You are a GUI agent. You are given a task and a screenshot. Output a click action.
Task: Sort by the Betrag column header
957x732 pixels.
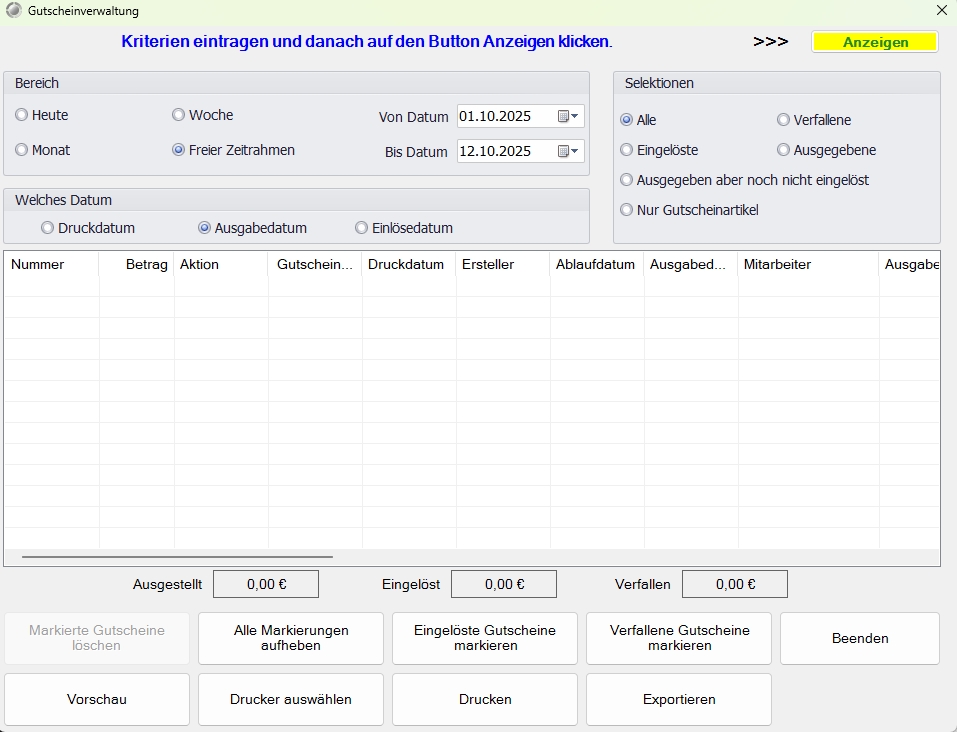click(x=137, y=264)
